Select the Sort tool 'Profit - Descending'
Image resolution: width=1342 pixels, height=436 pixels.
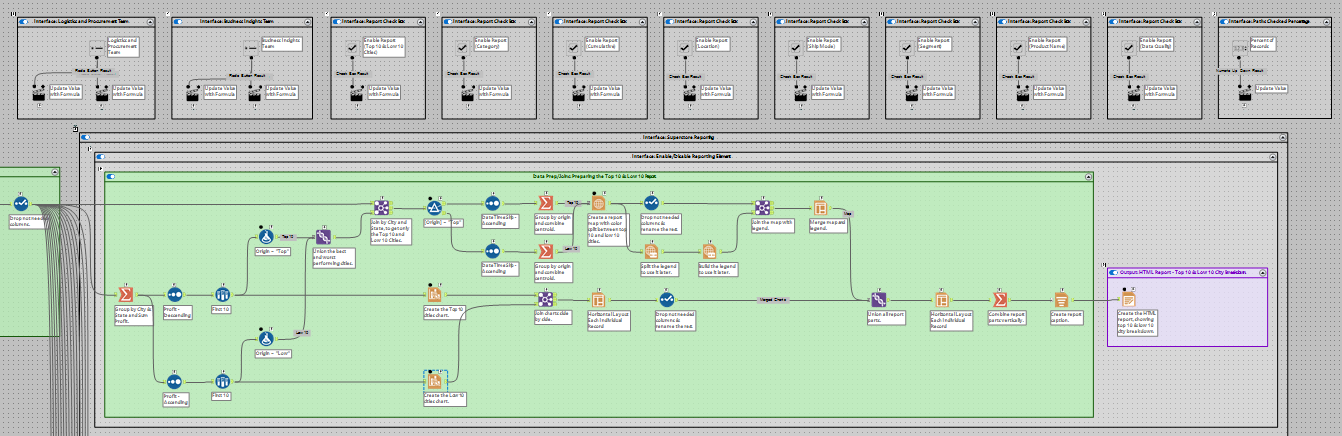pos(174,294)
